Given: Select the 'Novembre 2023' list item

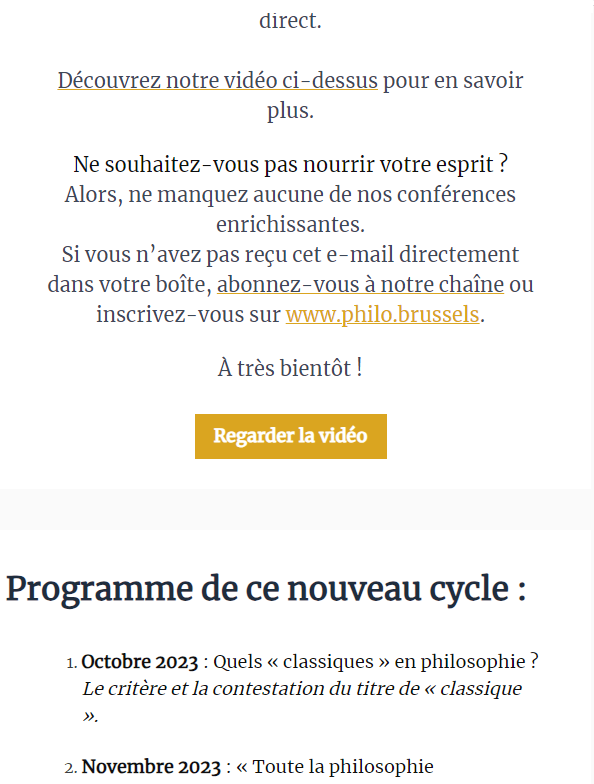Looking at the screenshot, I should point(258,766).
